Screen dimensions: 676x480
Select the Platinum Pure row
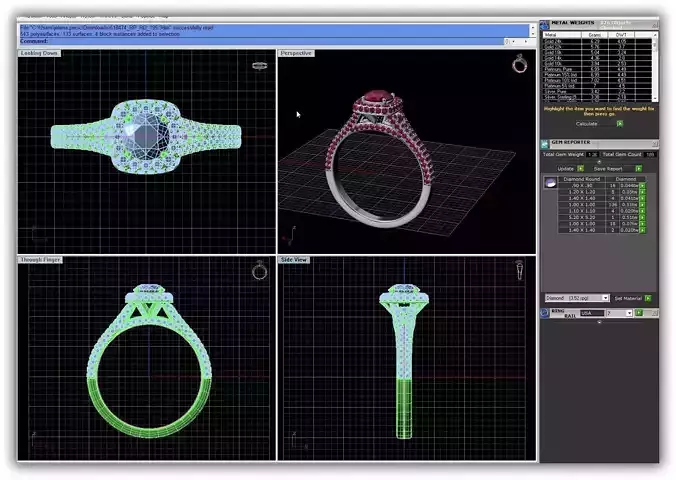598,69
